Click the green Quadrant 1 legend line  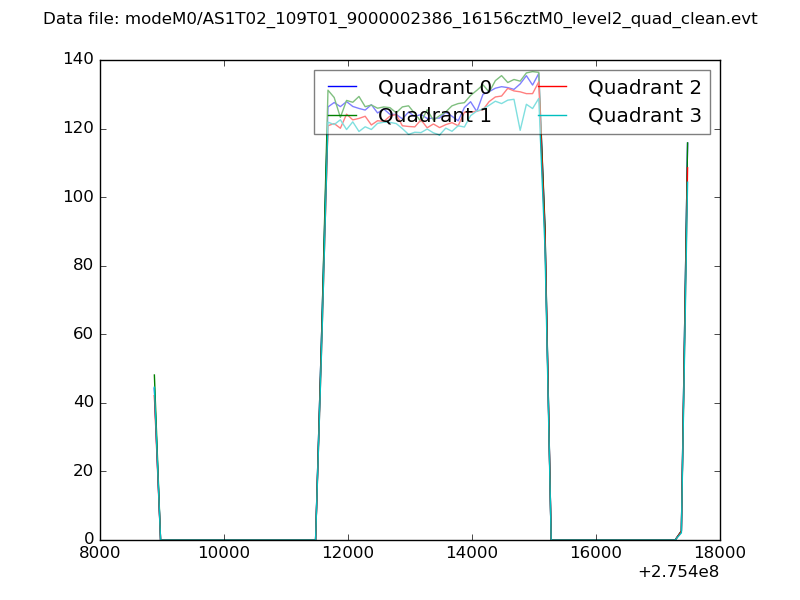(342, 115)
